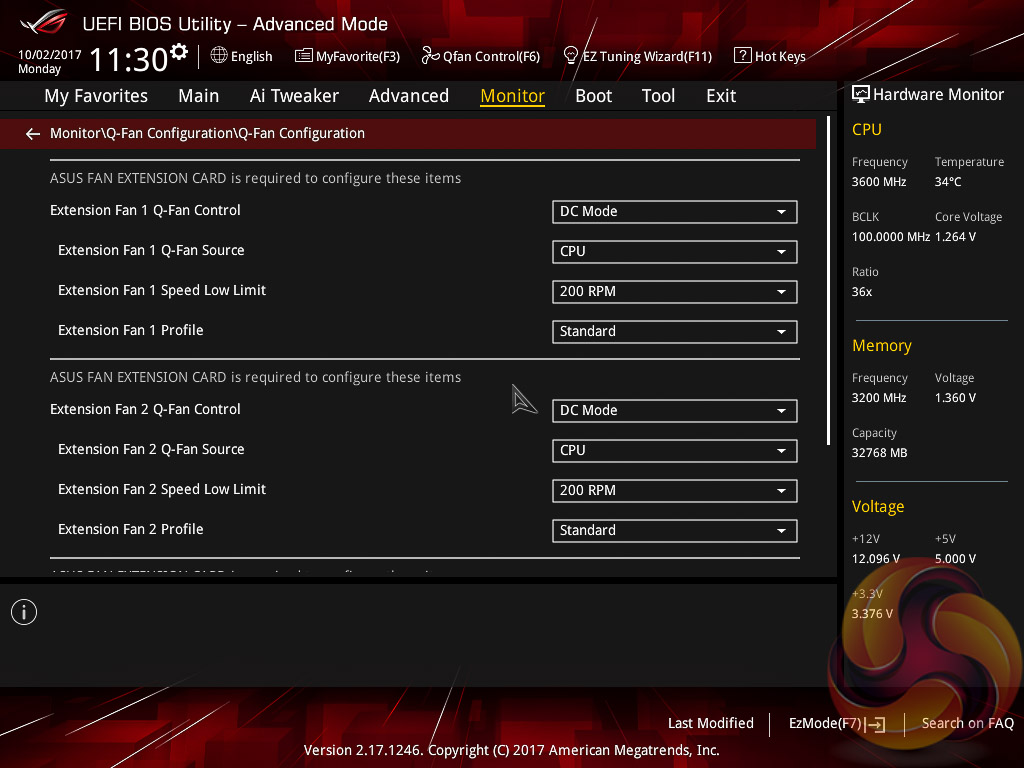This screenshot has width=1024, height=768.
Task: Click the Qfan Control fan icon
Action: [x=430, y=56]
